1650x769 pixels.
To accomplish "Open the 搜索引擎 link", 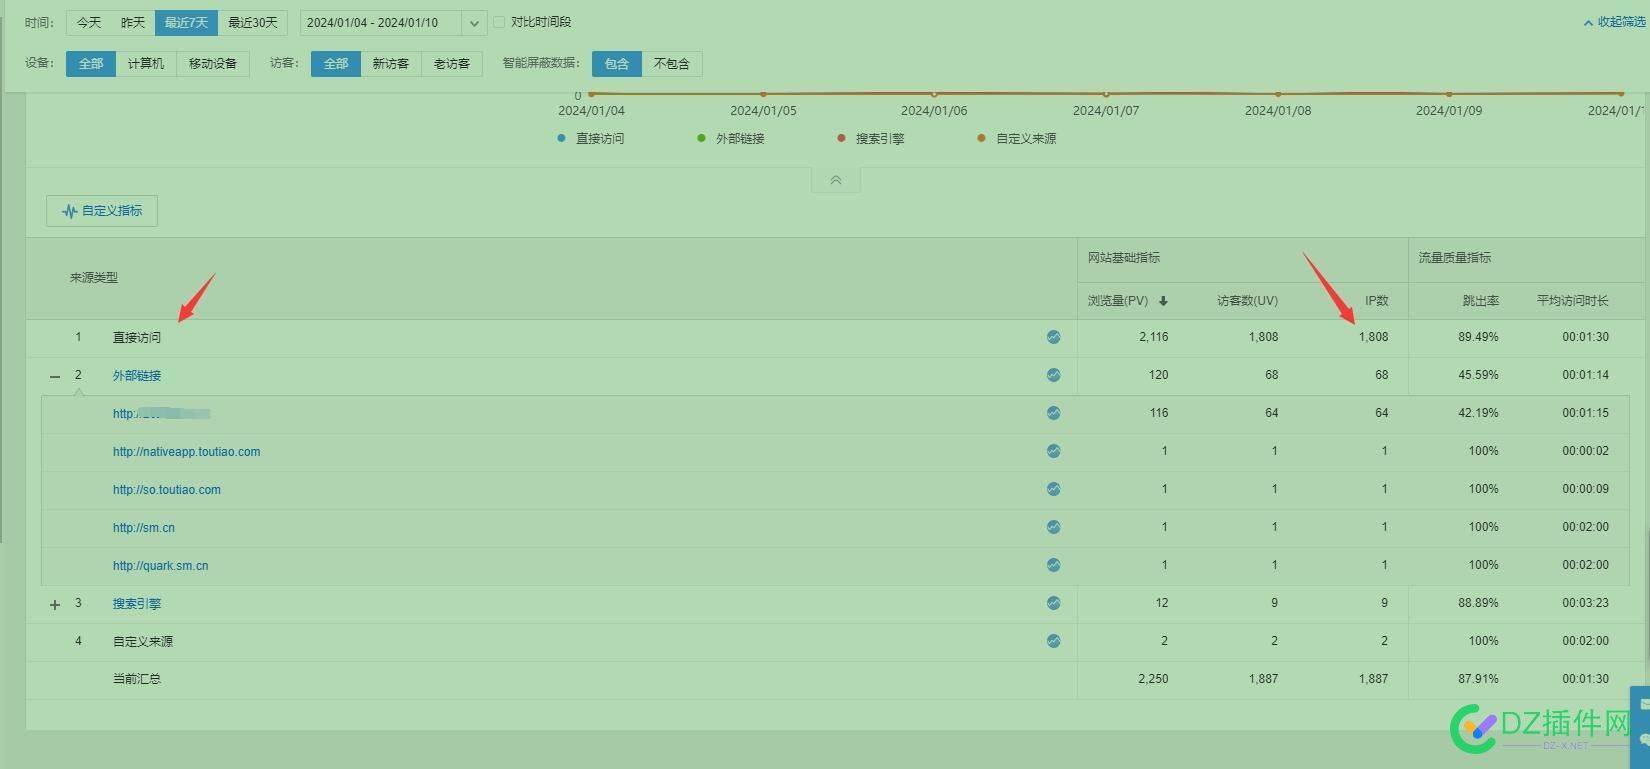I will pos(137,603).
